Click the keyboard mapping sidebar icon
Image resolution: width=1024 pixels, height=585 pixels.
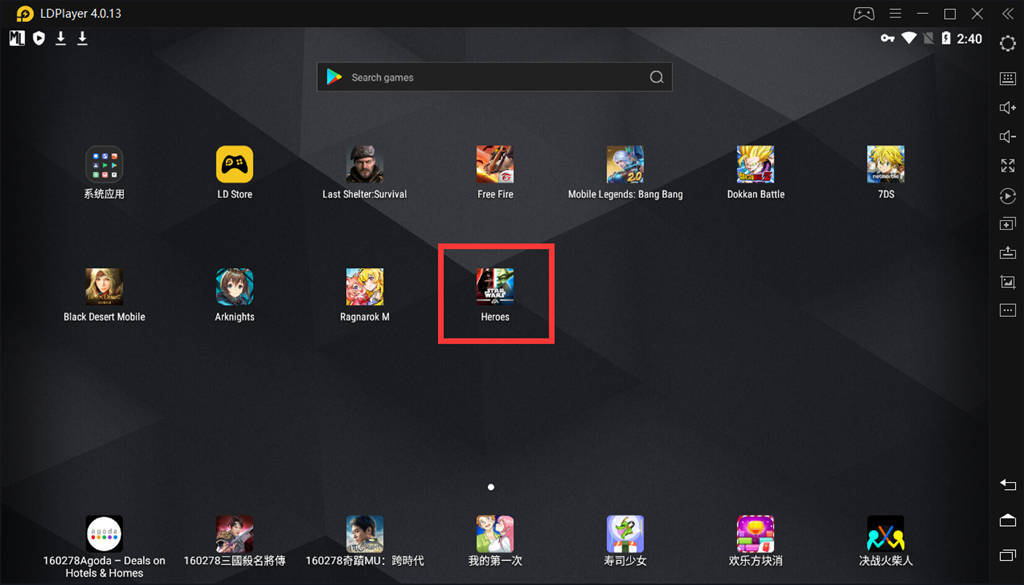pos(1007,78)
